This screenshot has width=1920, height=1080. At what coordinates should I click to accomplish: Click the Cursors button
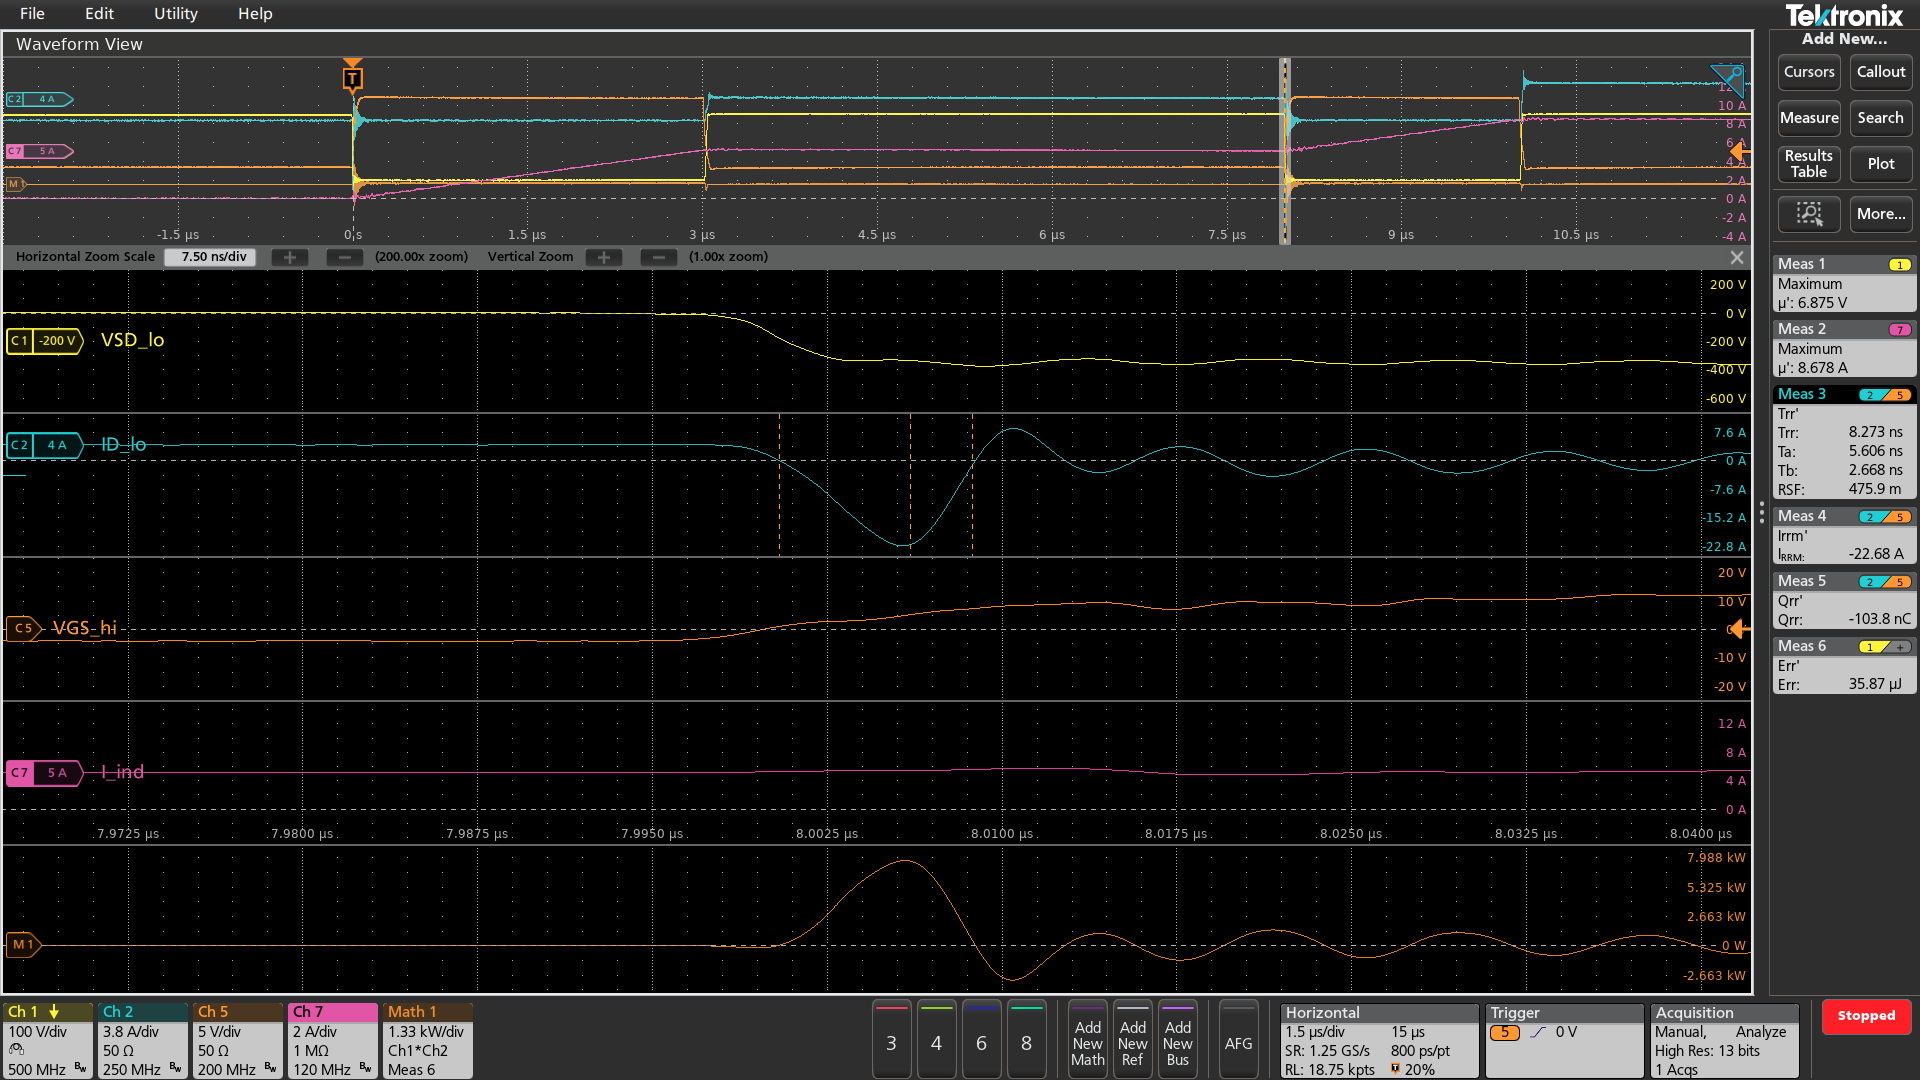1808,72
